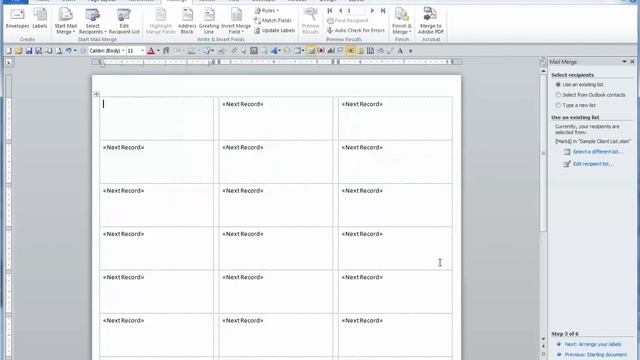
Task: Click the table move handle above the labels
Action: 96,94
